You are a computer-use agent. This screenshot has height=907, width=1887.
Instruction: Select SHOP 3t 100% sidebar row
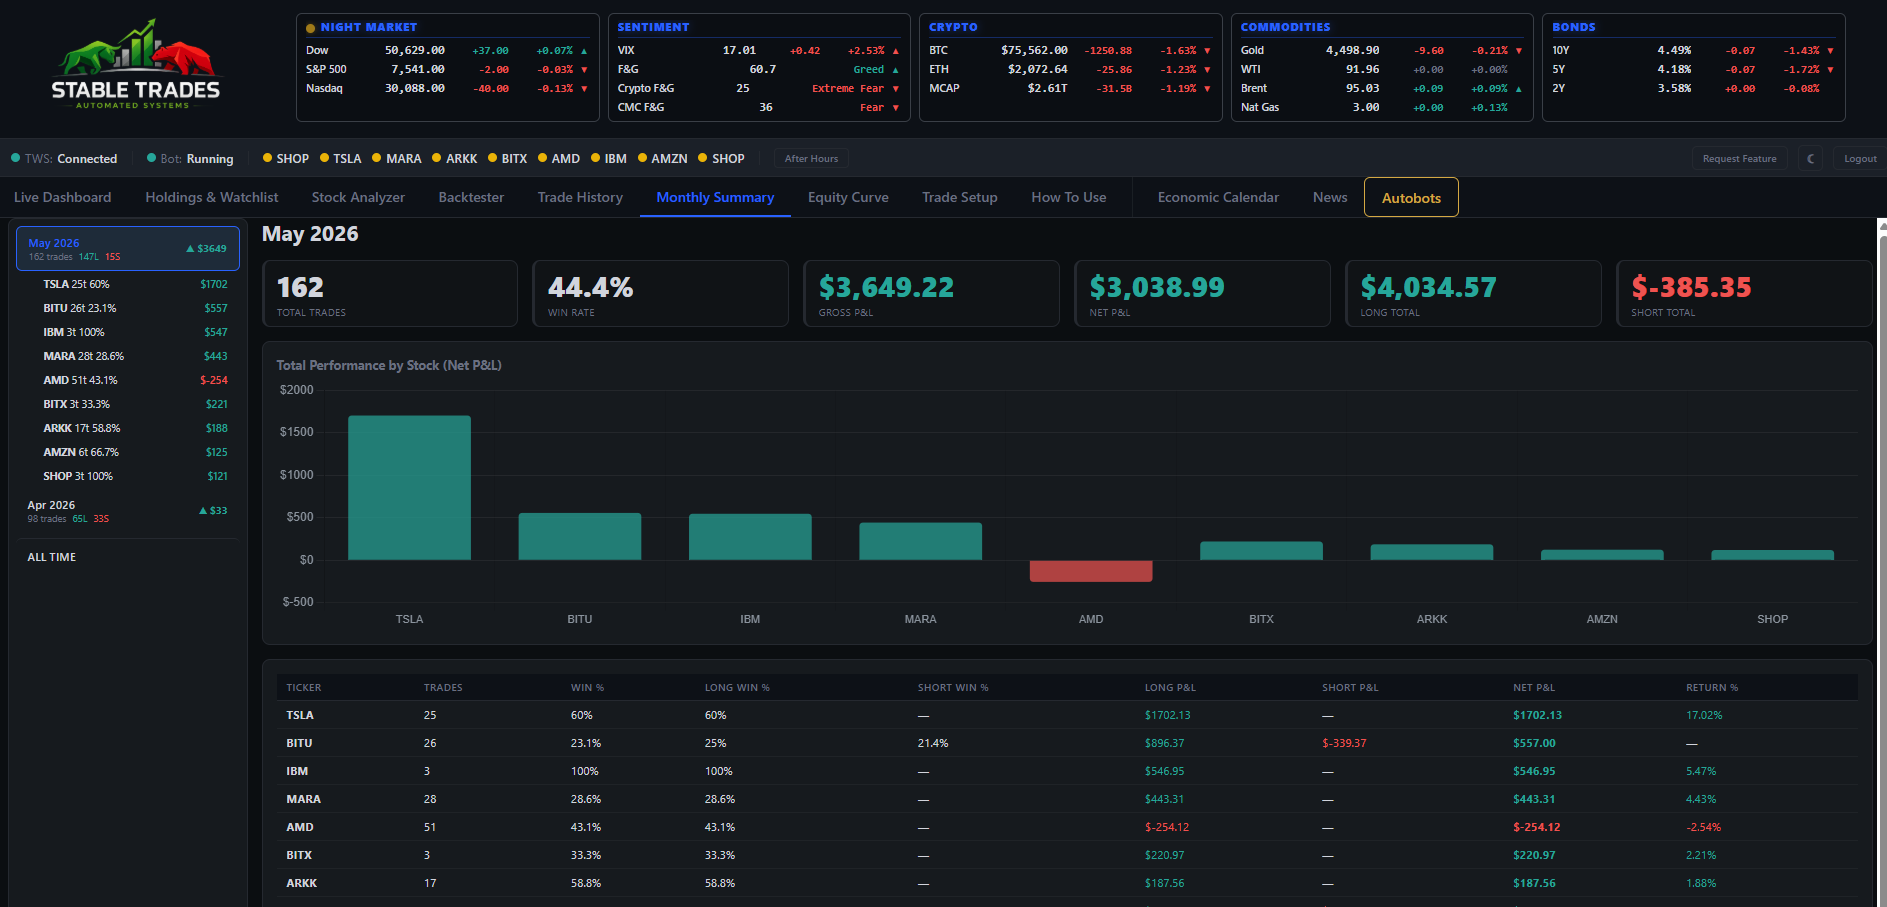135,476
